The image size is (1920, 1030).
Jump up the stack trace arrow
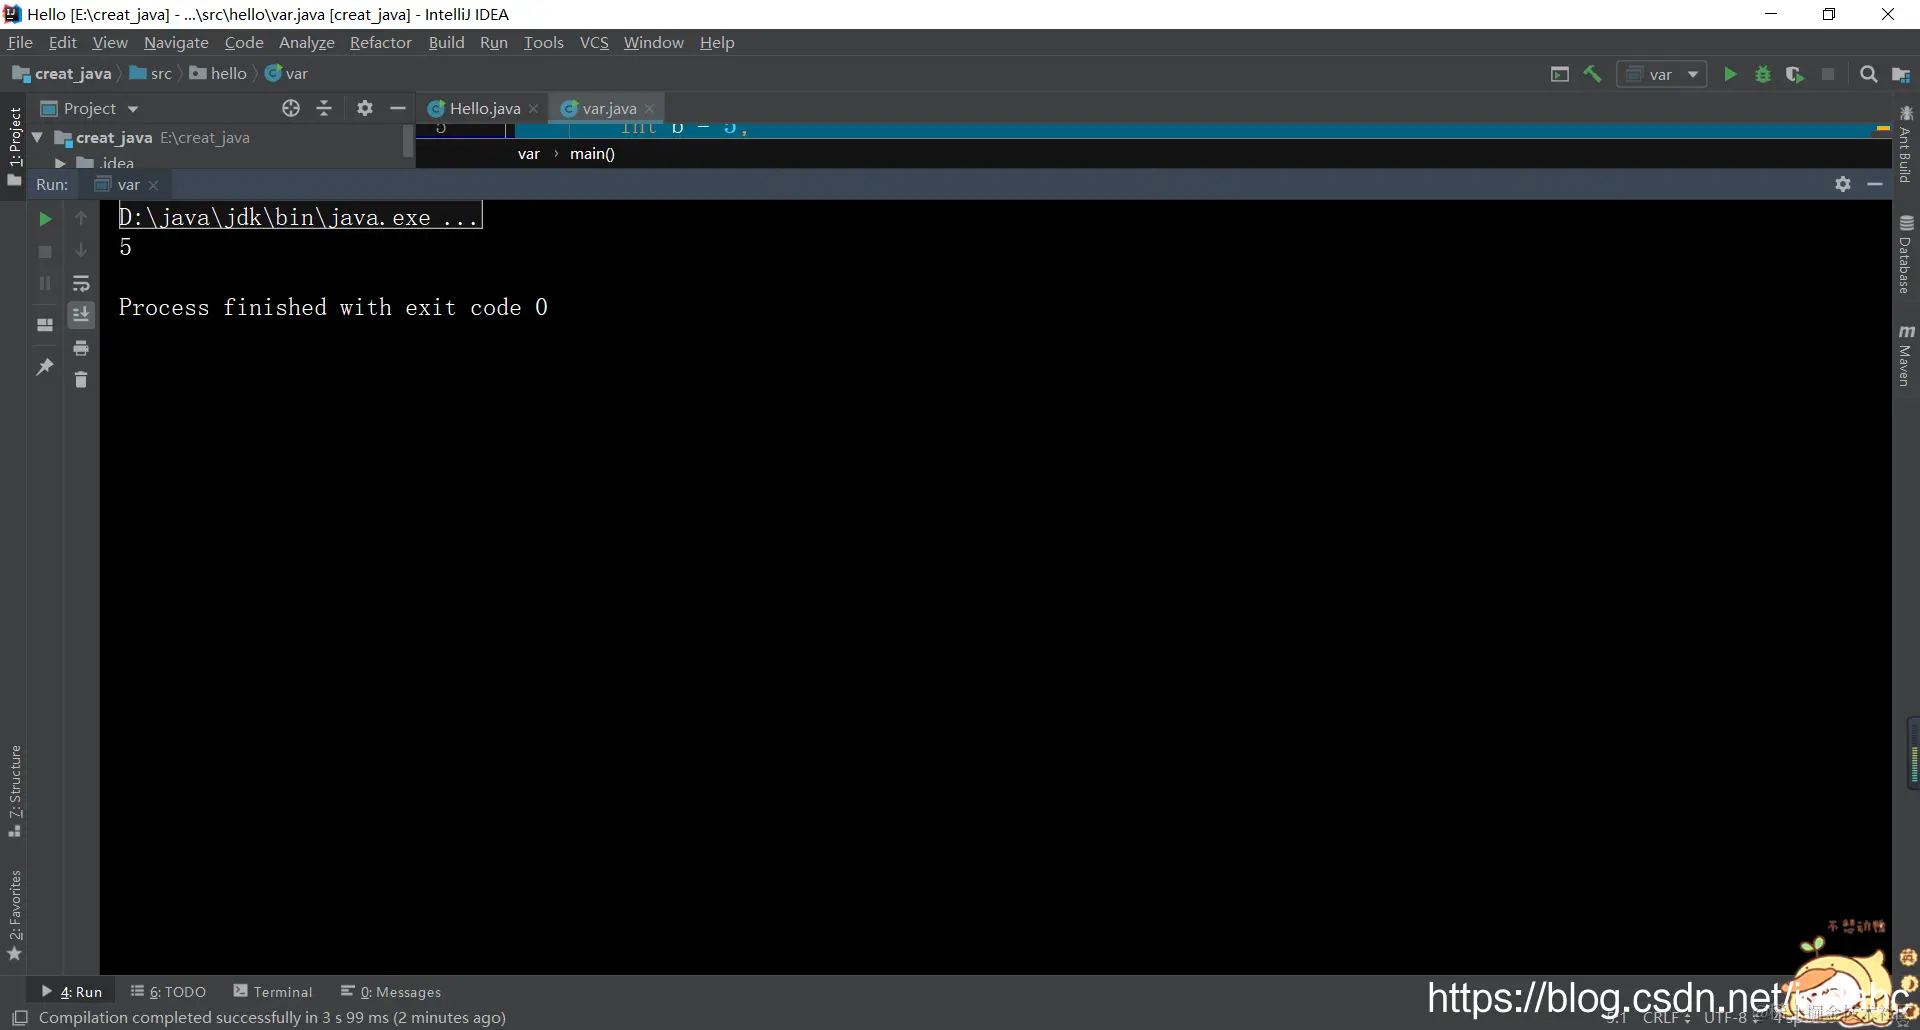coord(81,219)
